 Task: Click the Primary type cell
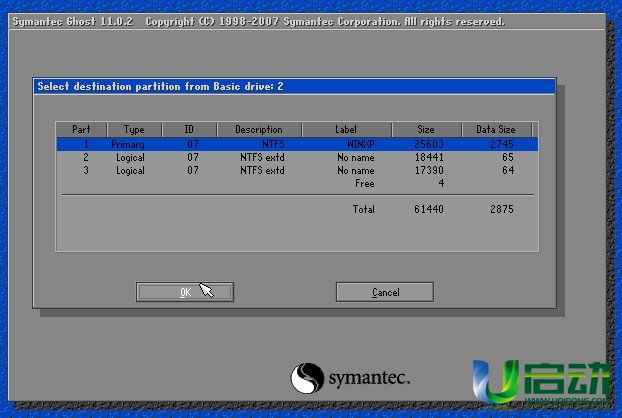coord(128,145)
